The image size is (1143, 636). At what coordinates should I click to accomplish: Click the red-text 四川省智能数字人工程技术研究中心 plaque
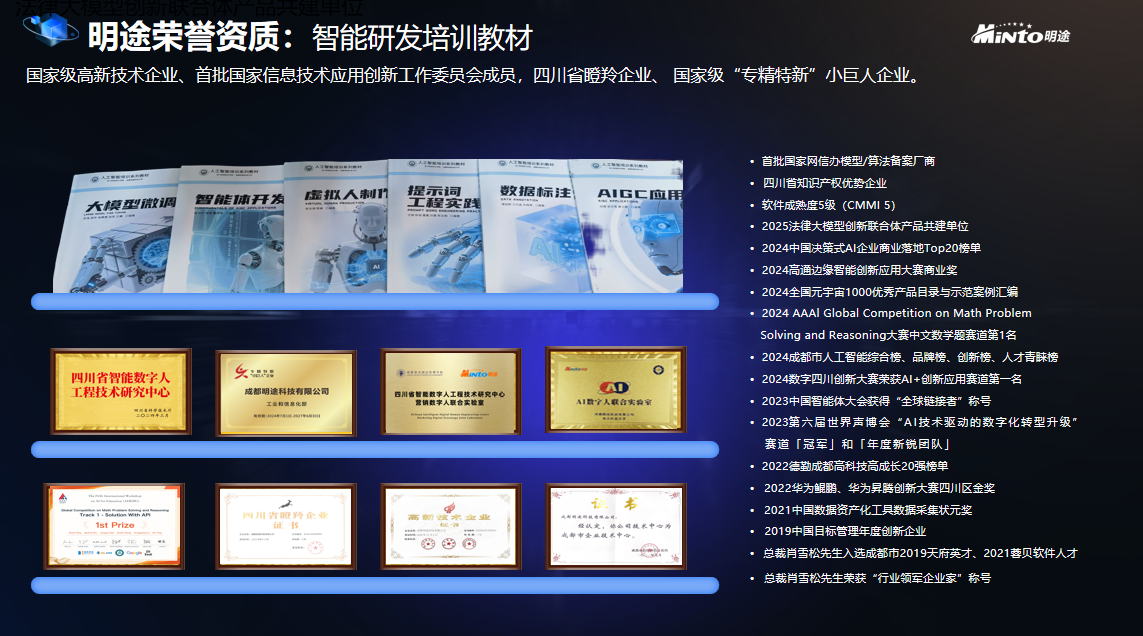tap(121, 392)
